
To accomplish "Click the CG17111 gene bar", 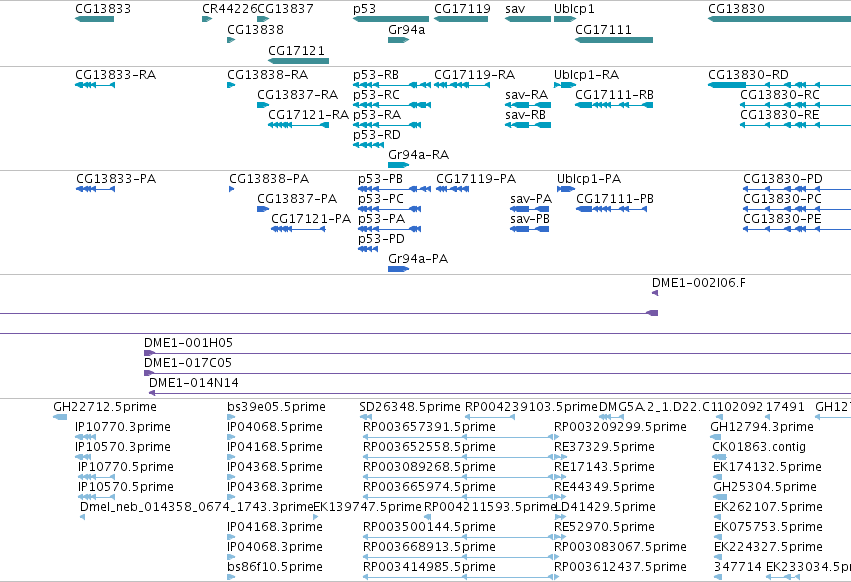I will (x=614, y=40).
